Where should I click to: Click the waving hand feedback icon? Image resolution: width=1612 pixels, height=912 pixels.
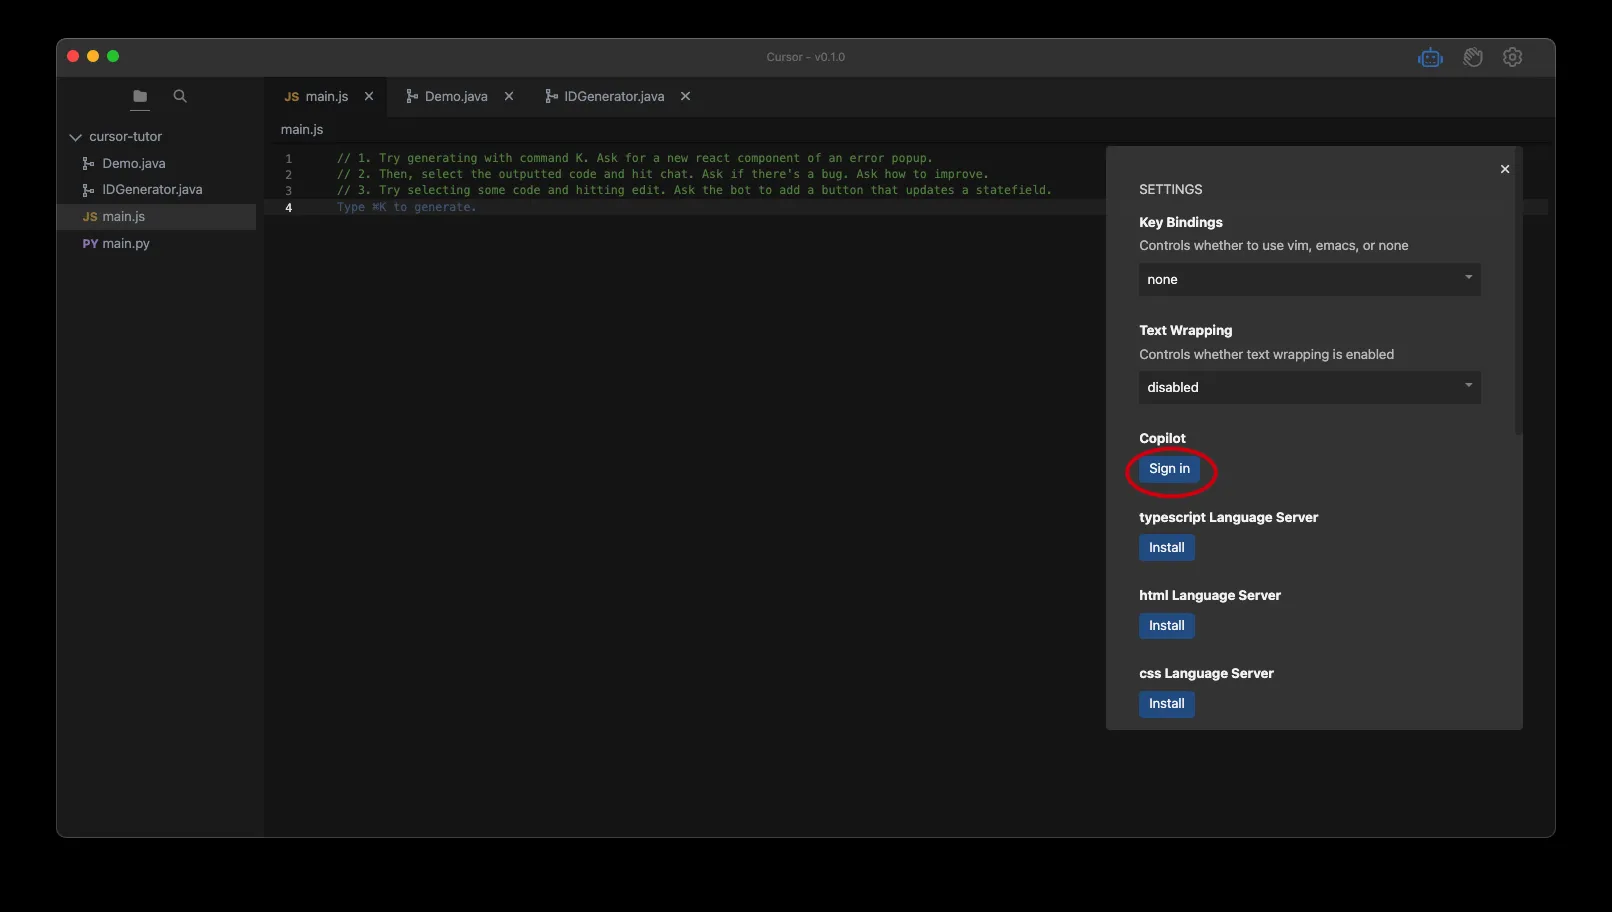tap(1472, 58)
